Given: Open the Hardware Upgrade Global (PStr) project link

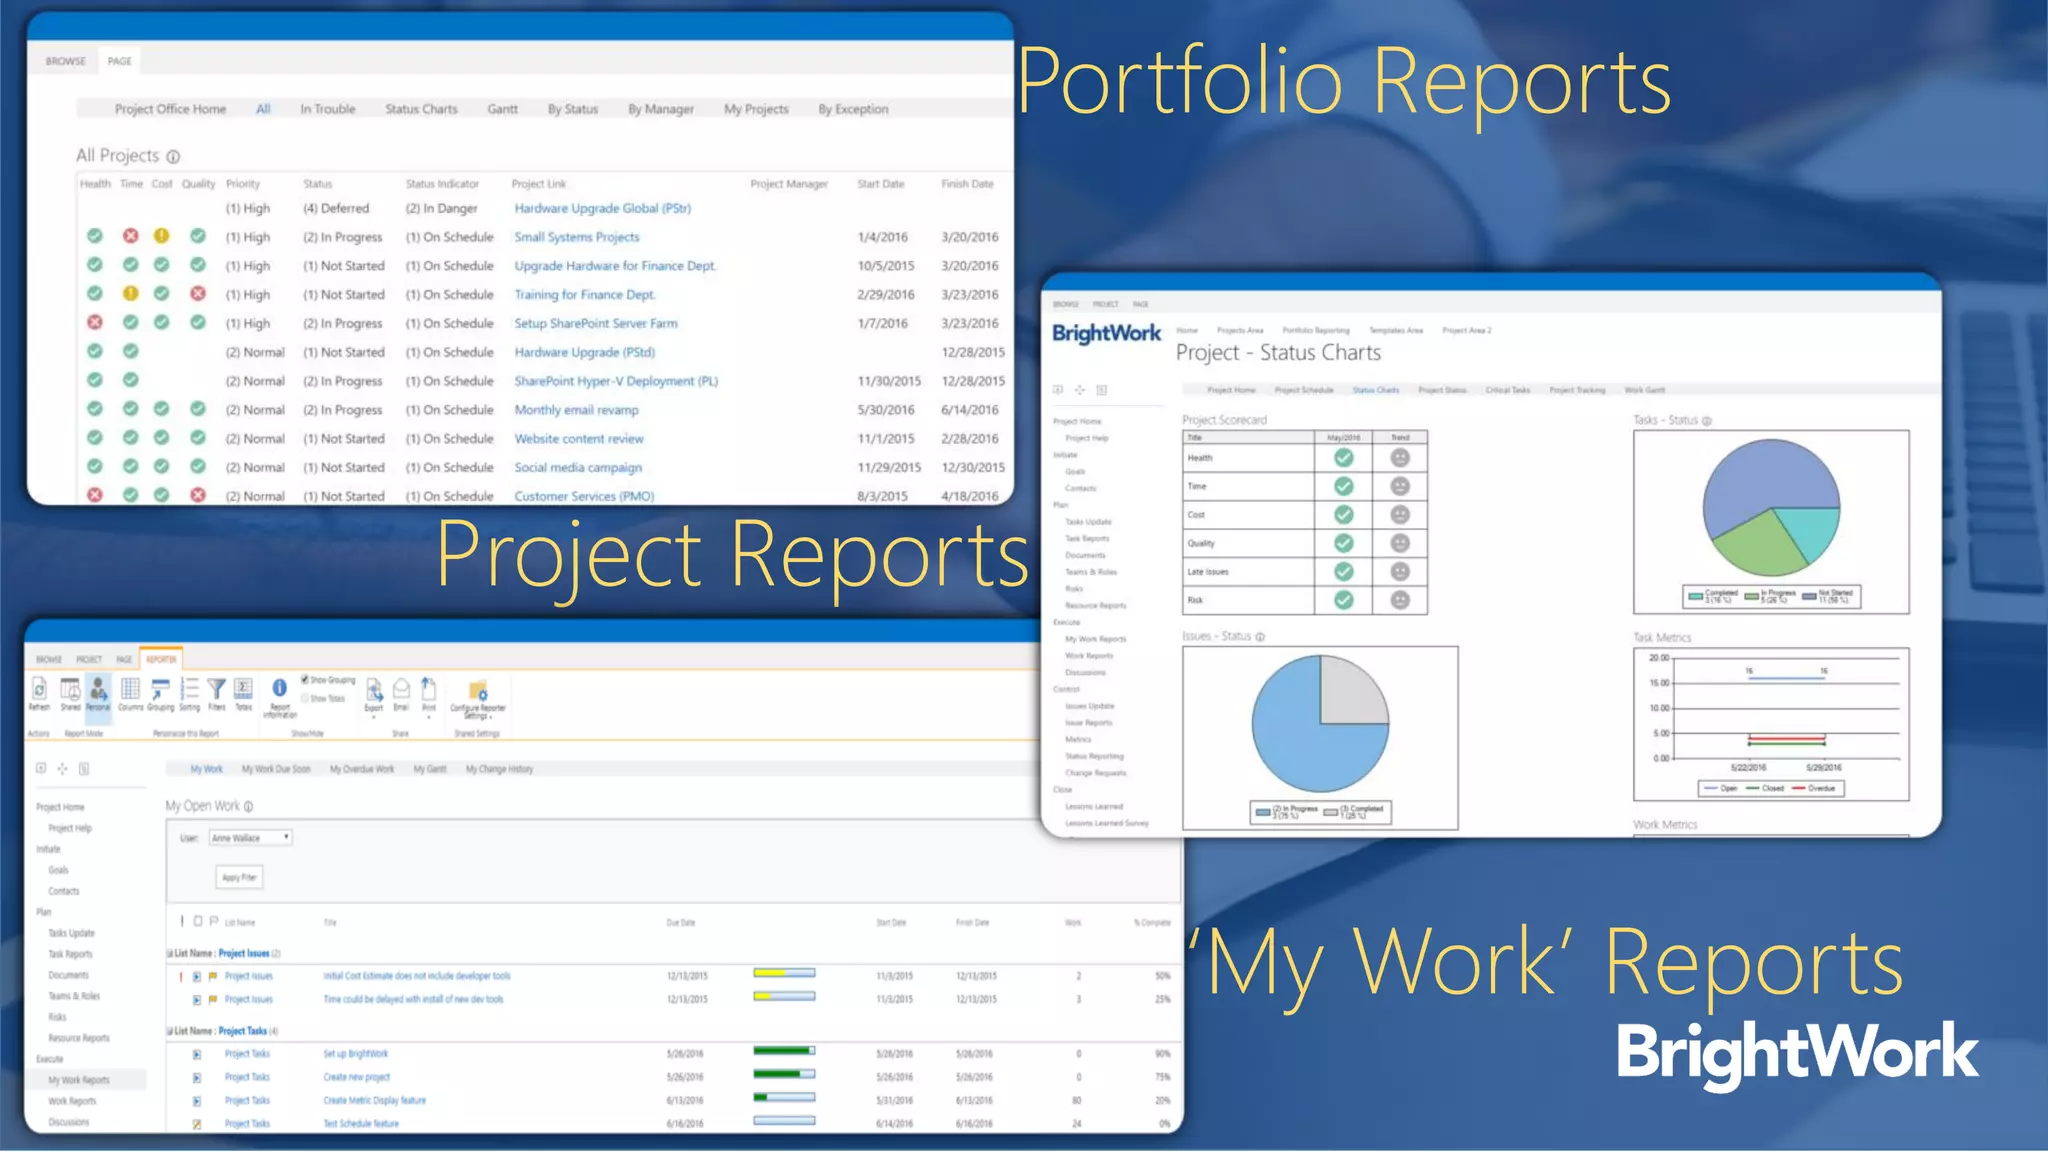Looking at the screenshot, I should pos(603,208).
